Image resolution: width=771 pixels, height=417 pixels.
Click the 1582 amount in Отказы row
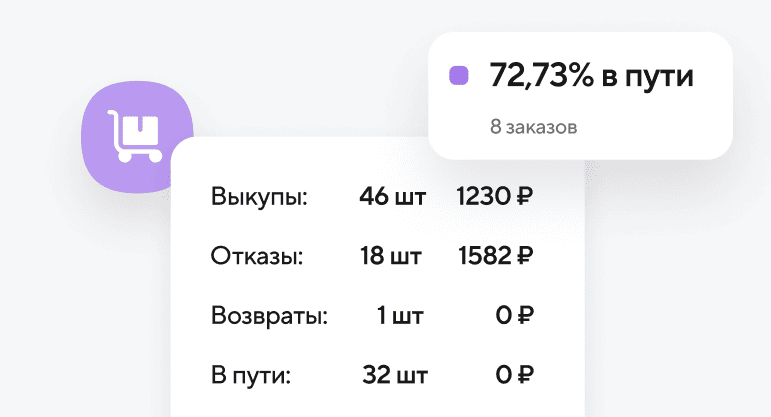[x=485, y=256]
